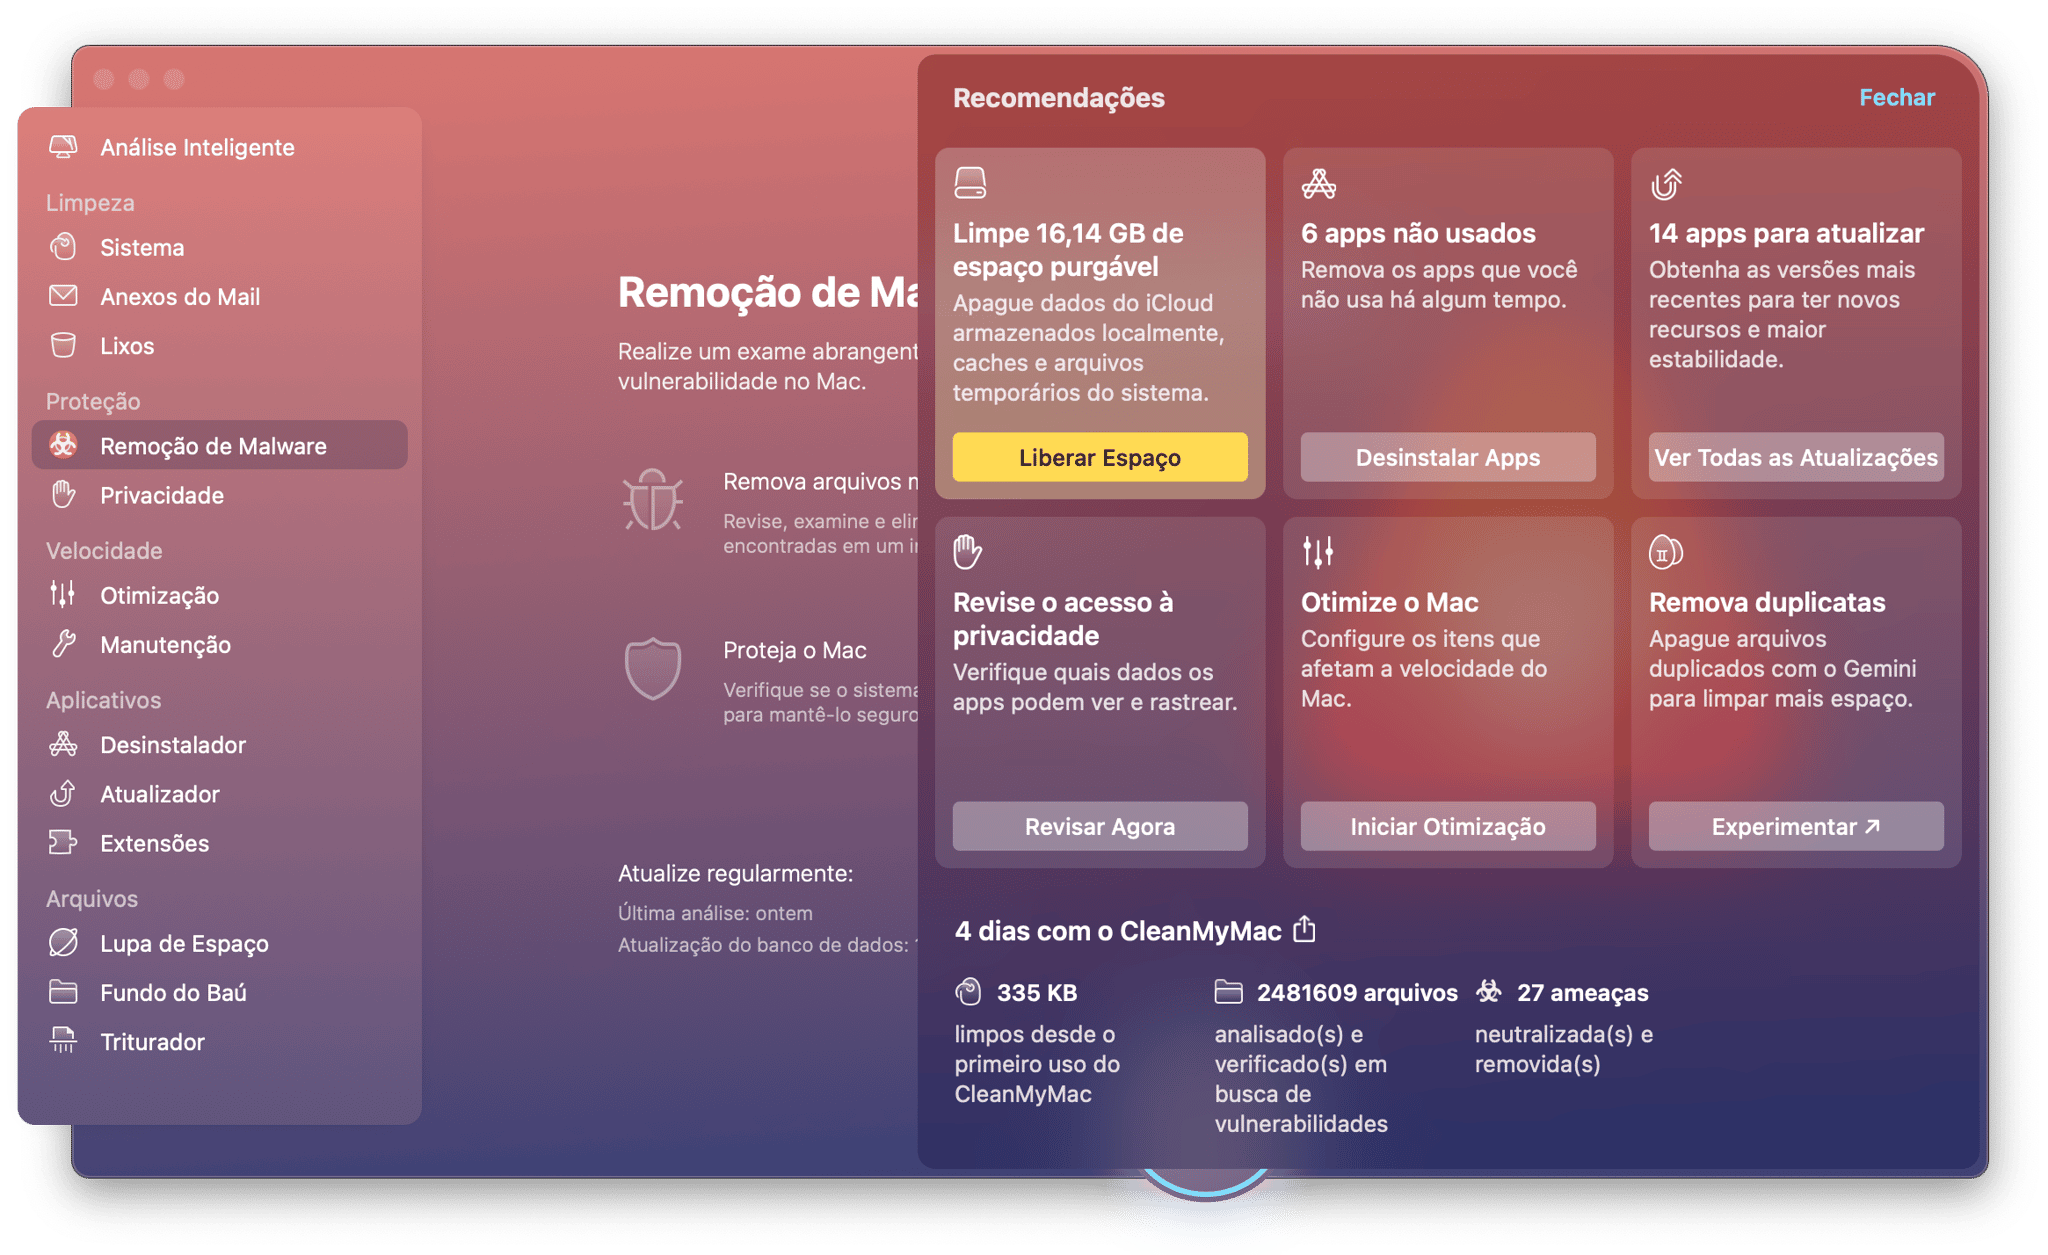Click the Experimentar Gemini link button
2048x1255 pixels.
[x=1795, y=826]
